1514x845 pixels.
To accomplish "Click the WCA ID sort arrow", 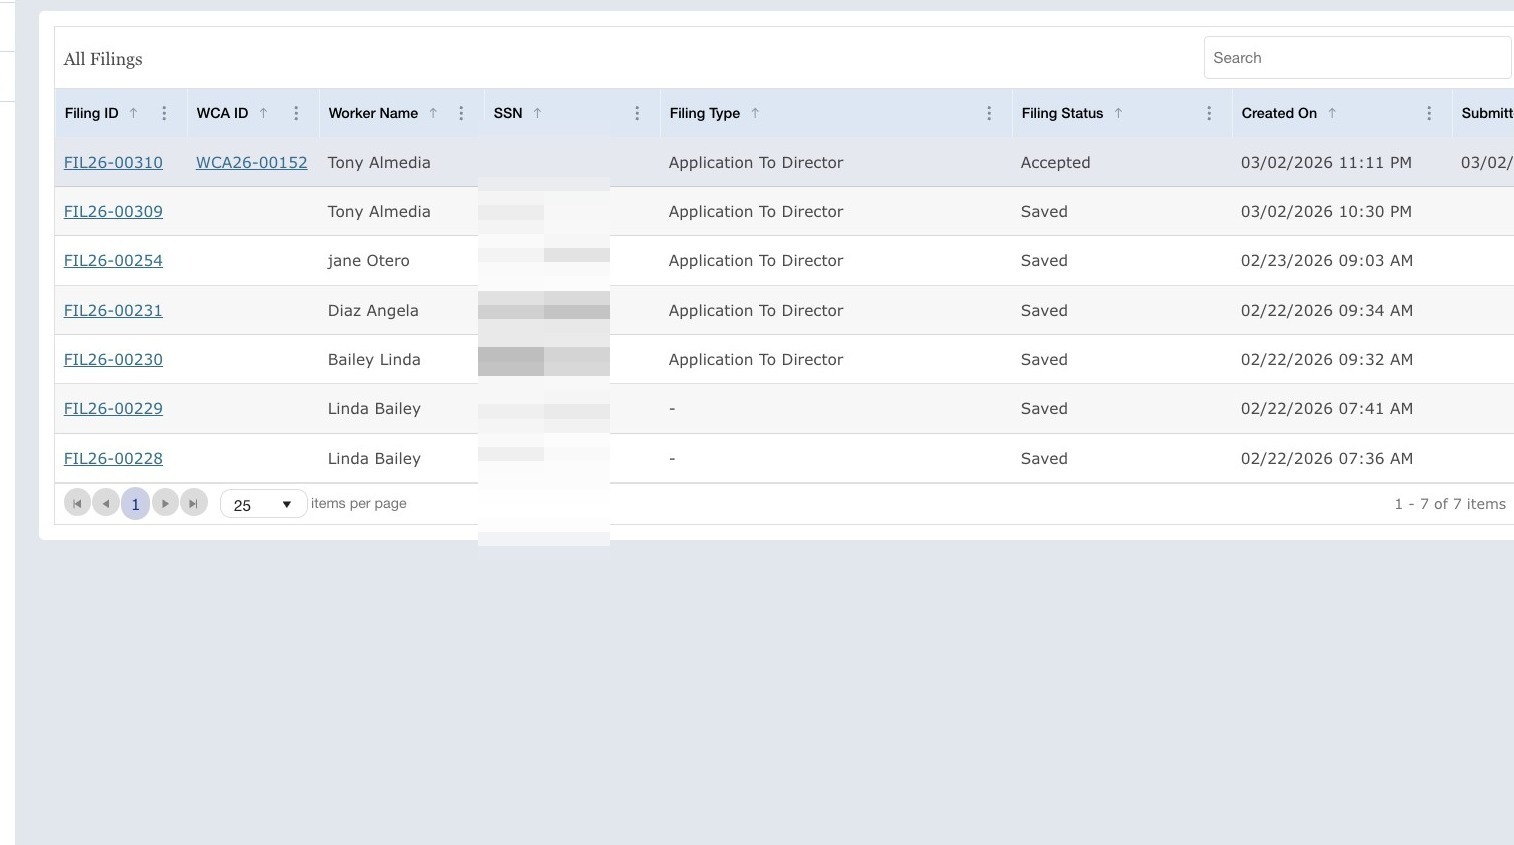I will pos(263,113).
